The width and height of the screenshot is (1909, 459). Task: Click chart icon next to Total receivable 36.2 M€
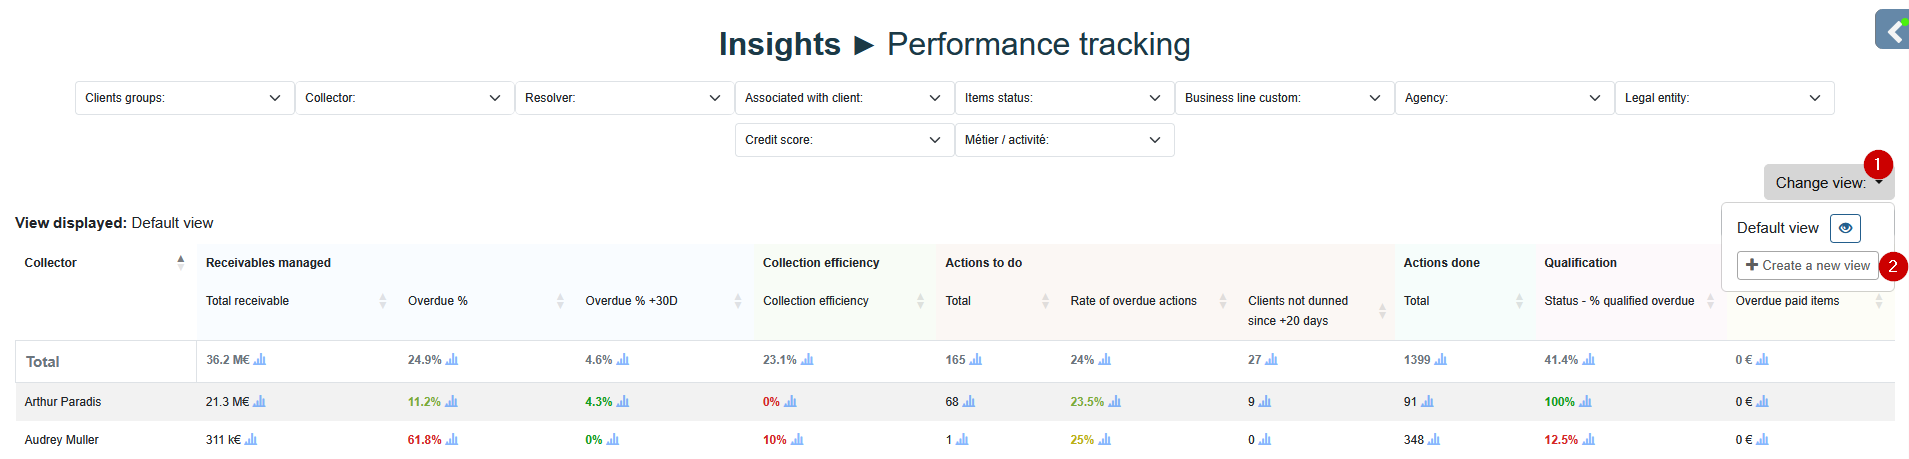click(260, 360)
